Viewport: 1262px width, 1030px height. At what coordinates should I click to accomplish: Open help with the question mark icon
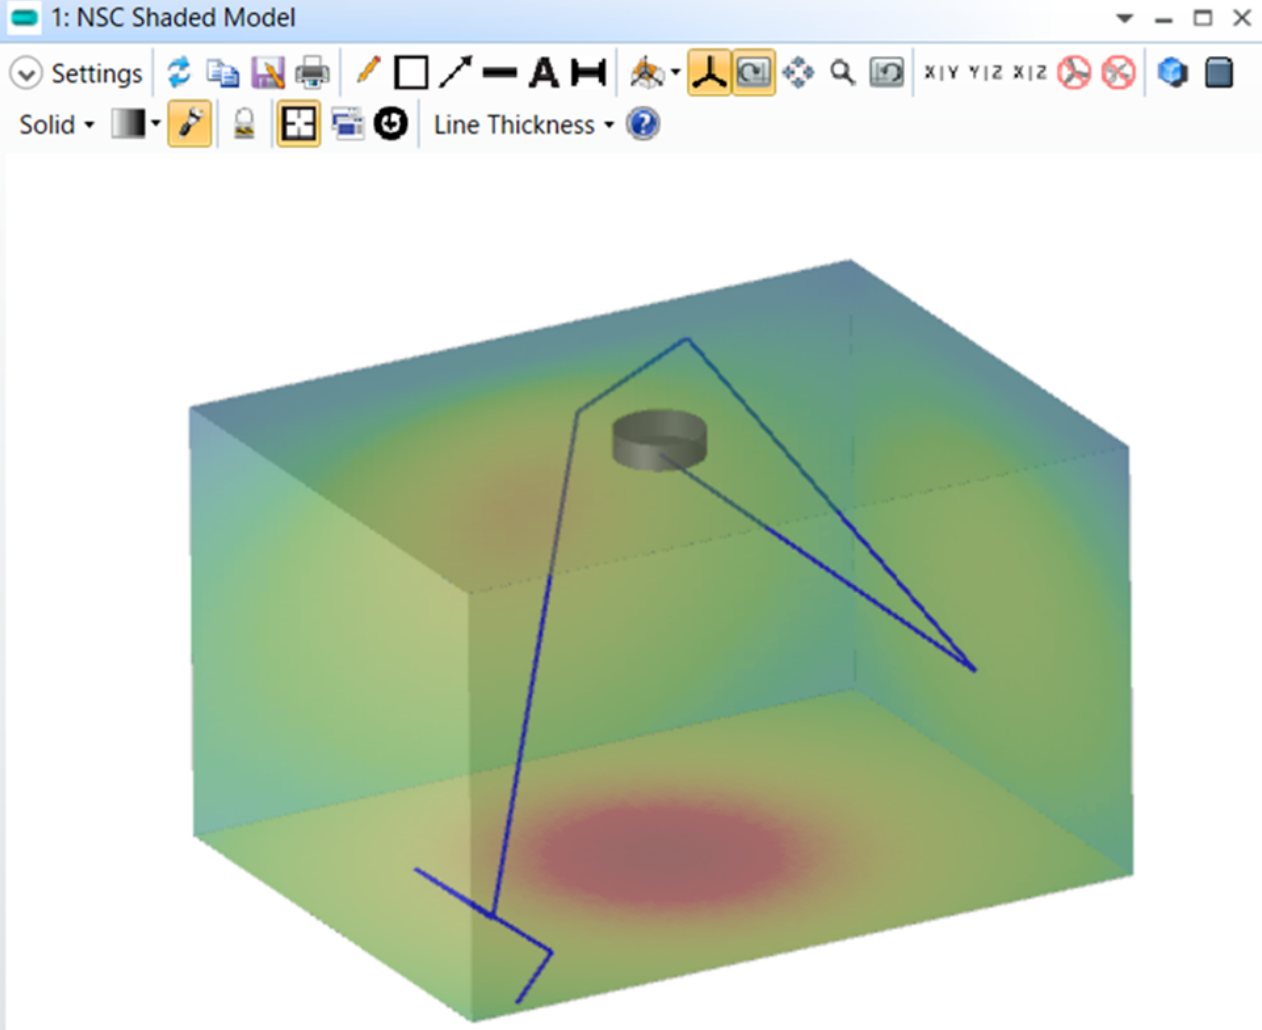click(x=643, y=124)
